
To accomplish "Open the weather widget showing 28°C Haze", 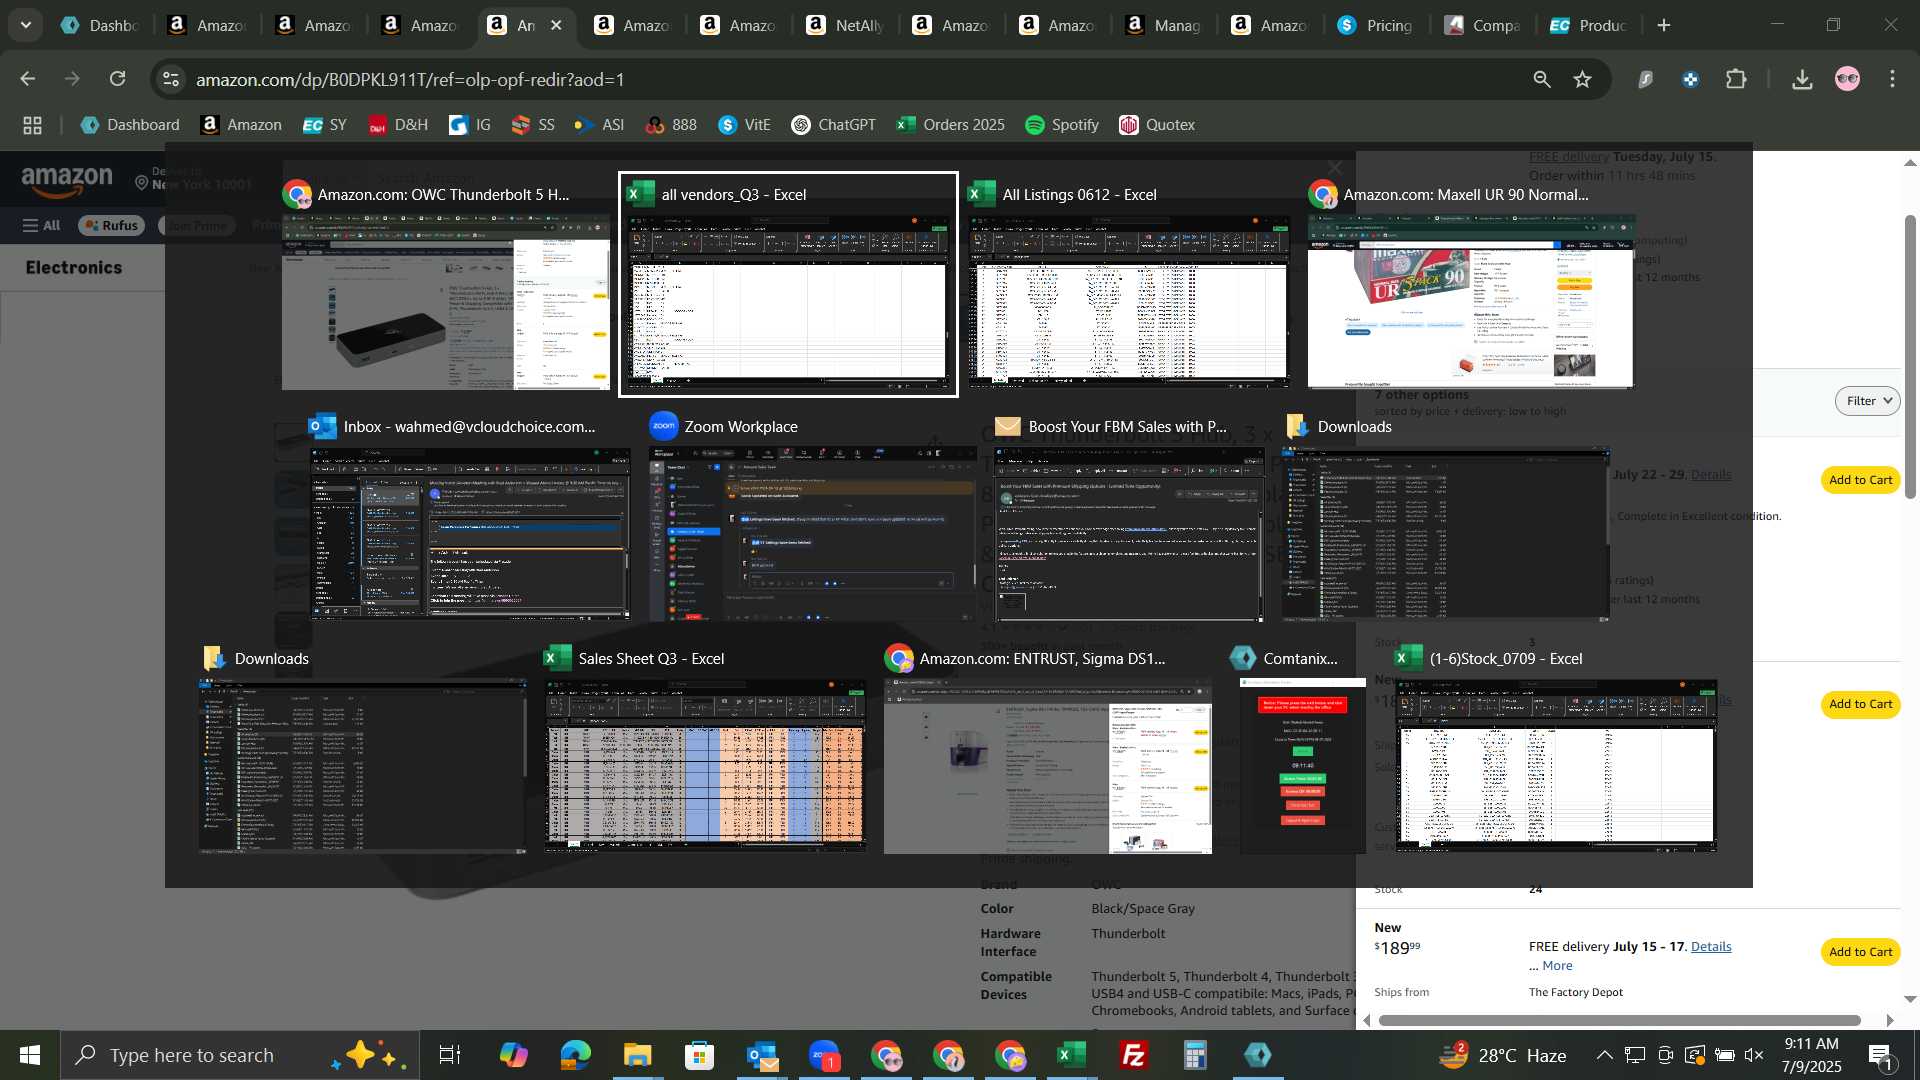I will (1502, 1055).
